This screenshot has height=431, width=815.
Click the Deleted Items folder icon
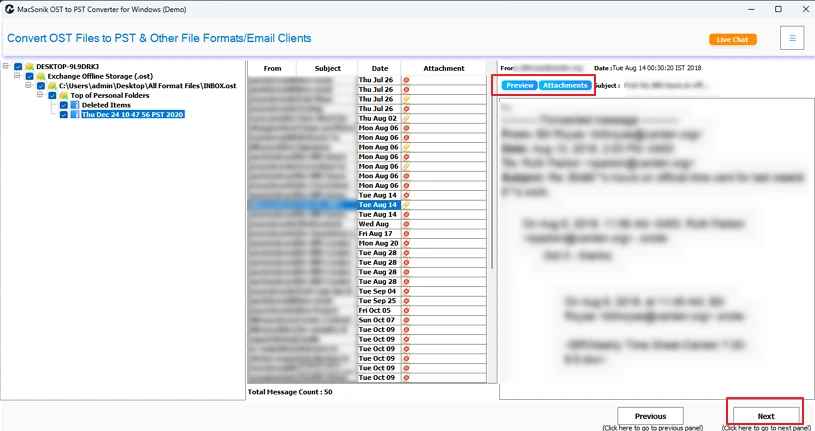pos(75,105)
